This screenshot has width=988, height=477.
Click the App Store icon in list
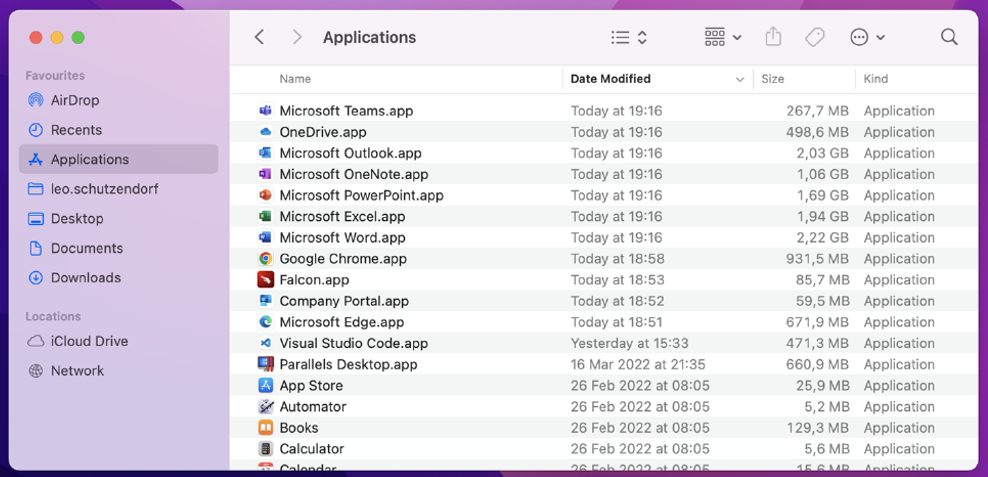[x=265, y=386]
